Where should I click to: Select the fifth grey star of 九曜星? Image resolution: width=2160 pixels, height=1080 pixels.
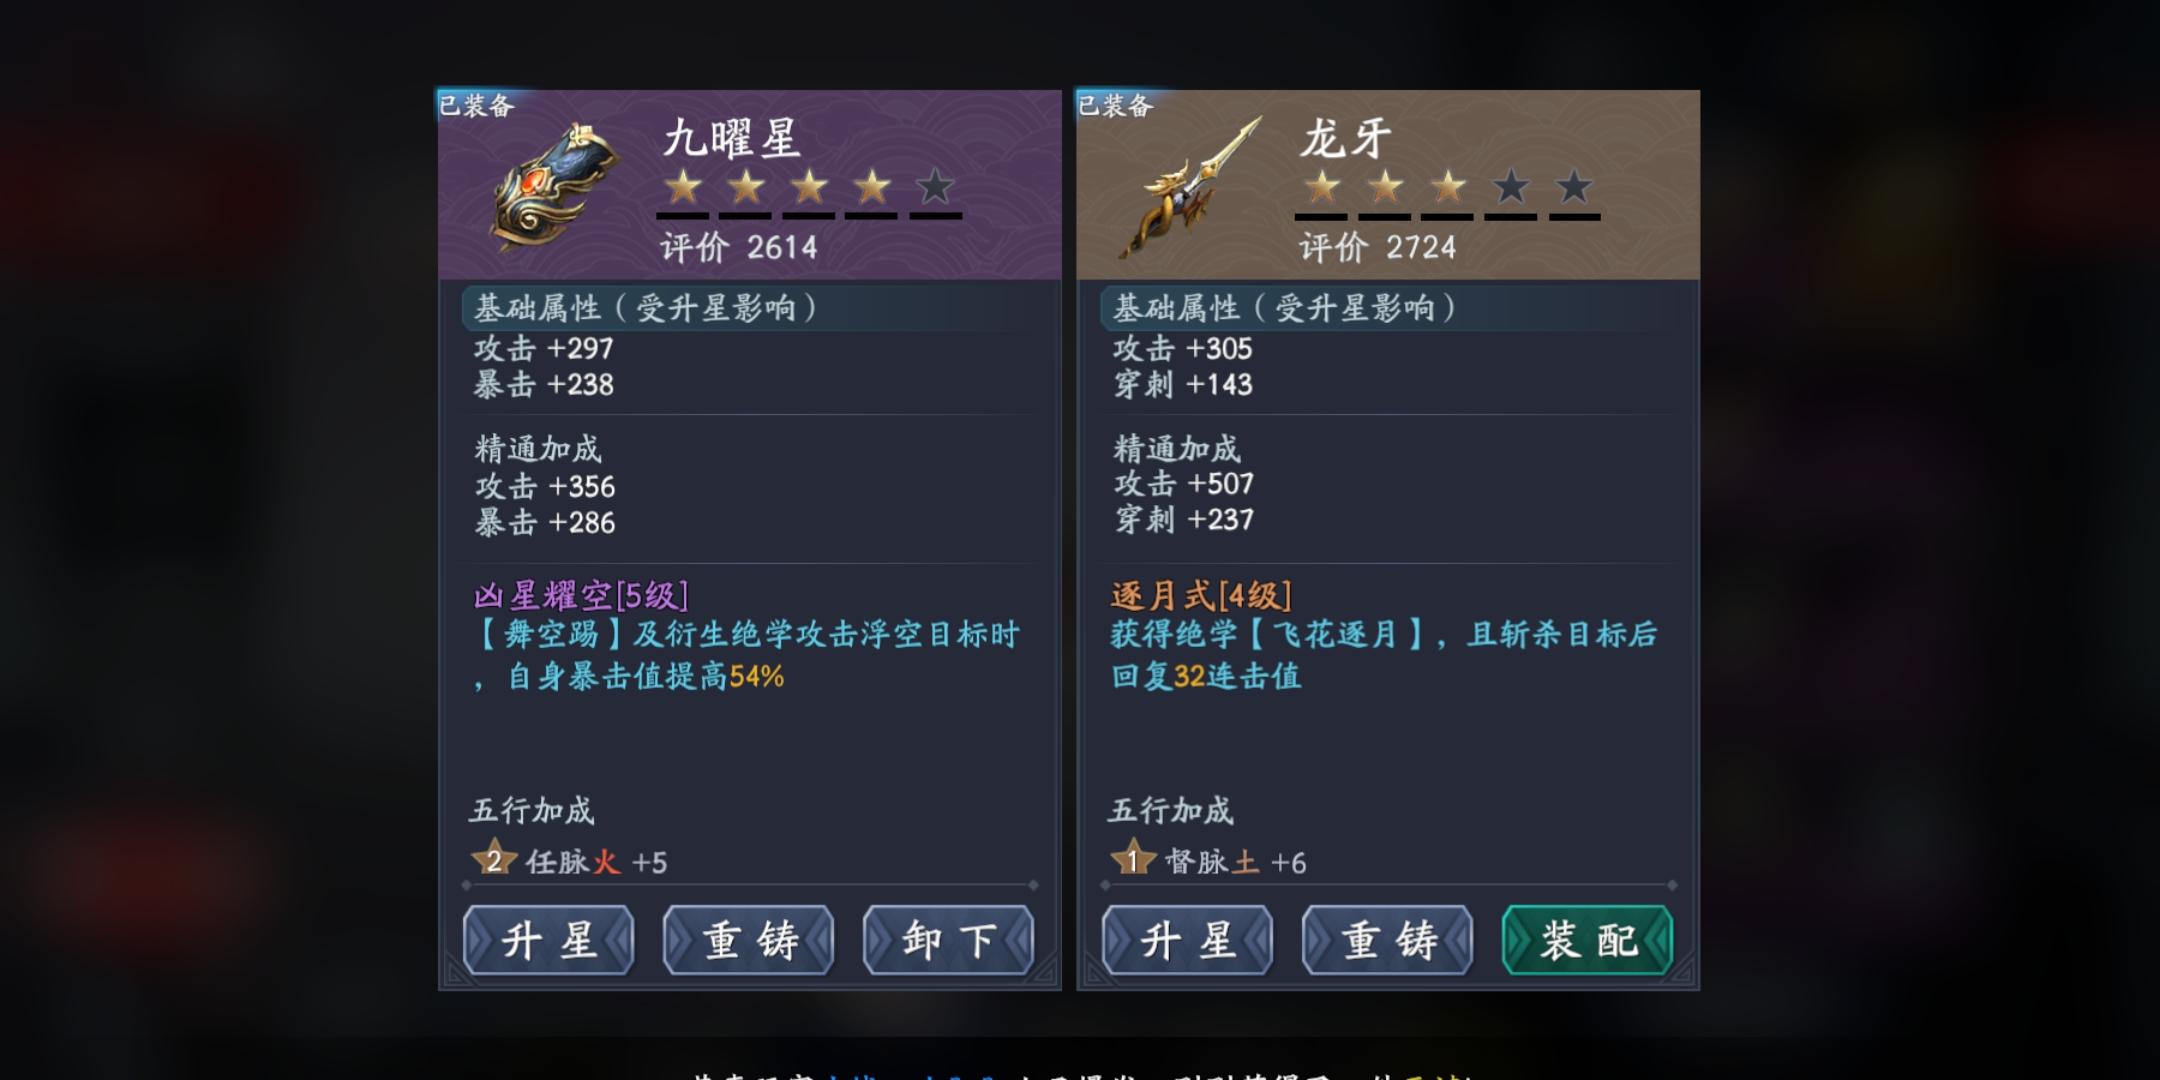pyautogui.click(x=935, y=187)
